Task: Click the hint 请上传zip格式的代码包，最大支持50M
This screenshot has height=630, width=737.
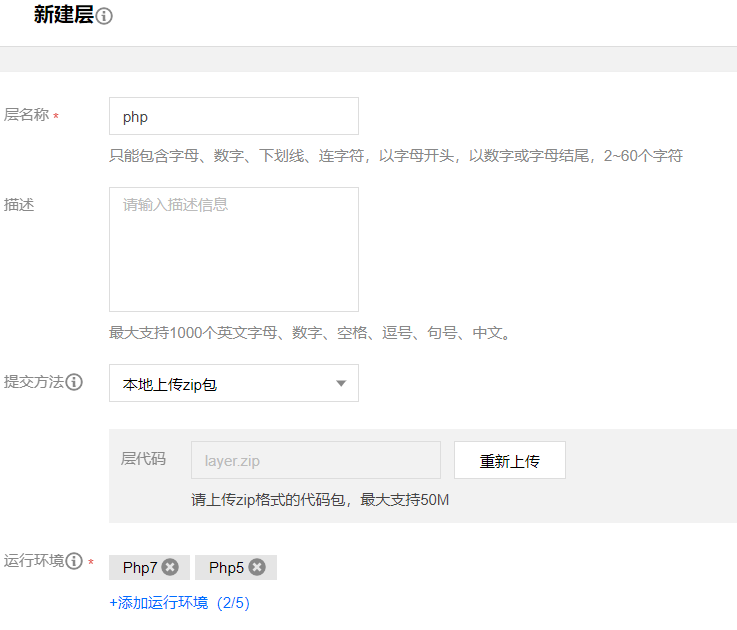Action: (320, 500)
